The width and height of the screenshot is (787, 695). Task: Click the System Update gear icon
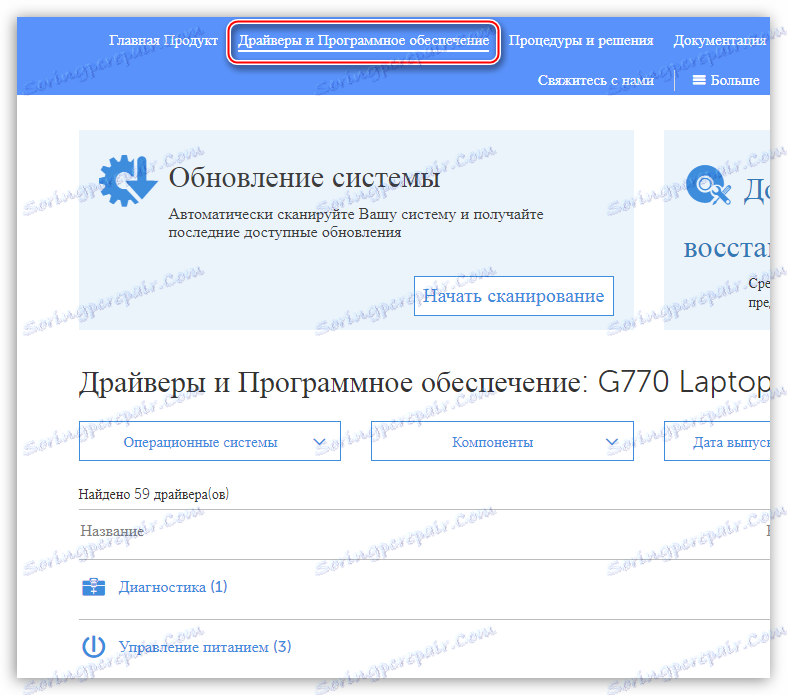(127, 180)
